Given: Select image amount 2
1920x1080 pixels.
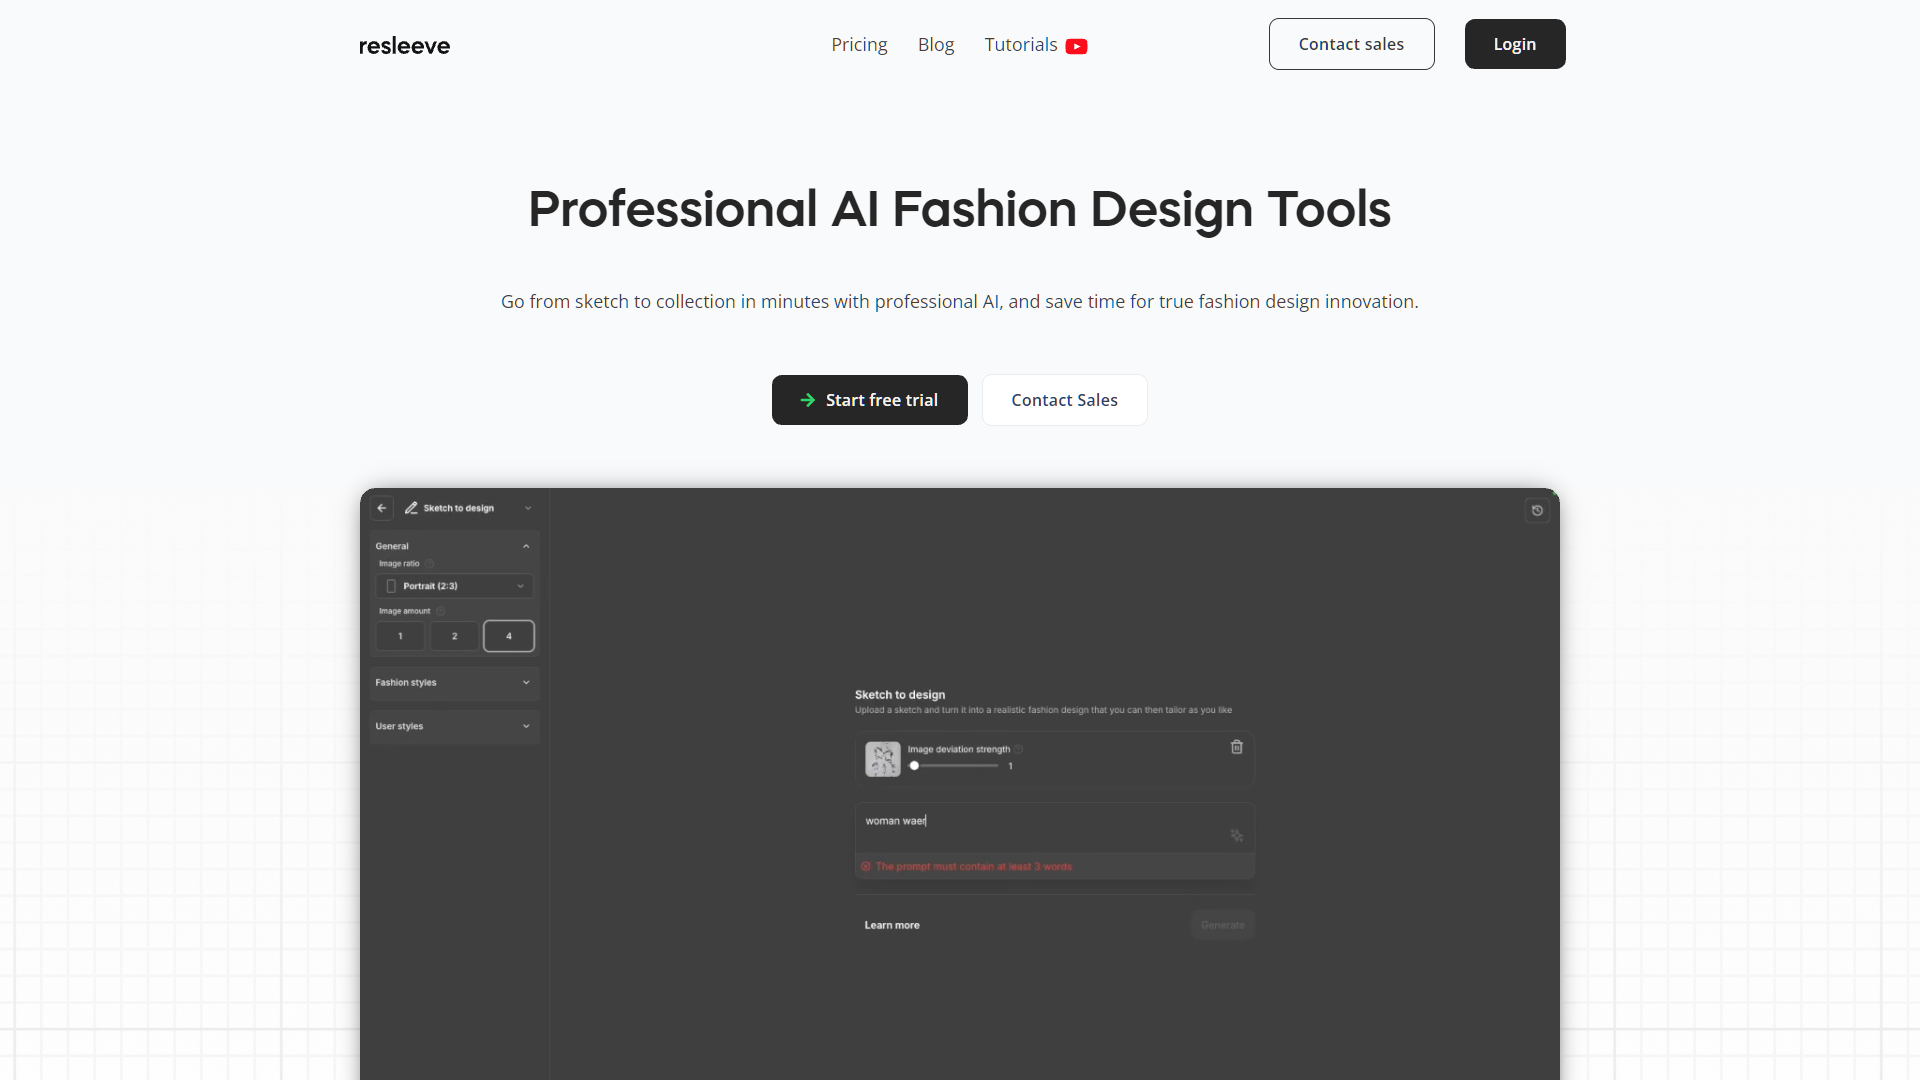Looking at the screenshot, I should coord(454,636).
